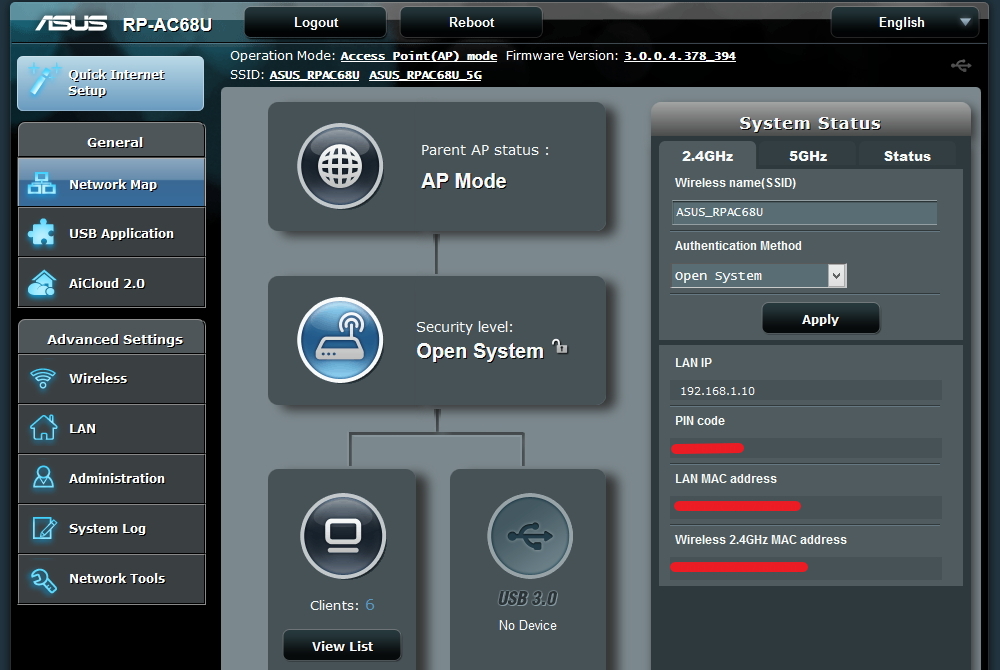This screenshot has height=670, width=1000.
Task: Switch to the 5GHz tab
Action: 808,156
